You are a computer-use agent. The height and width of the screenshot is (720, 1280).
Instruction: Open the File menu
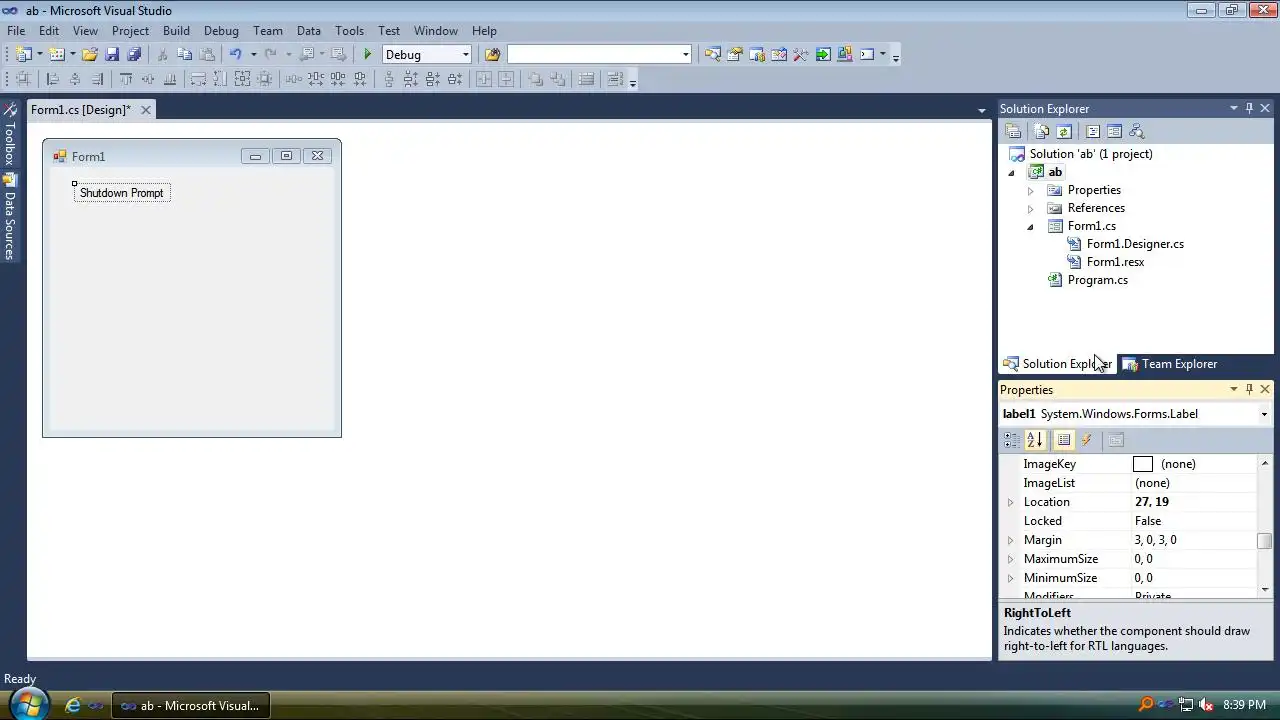click(x=16, y=31)
